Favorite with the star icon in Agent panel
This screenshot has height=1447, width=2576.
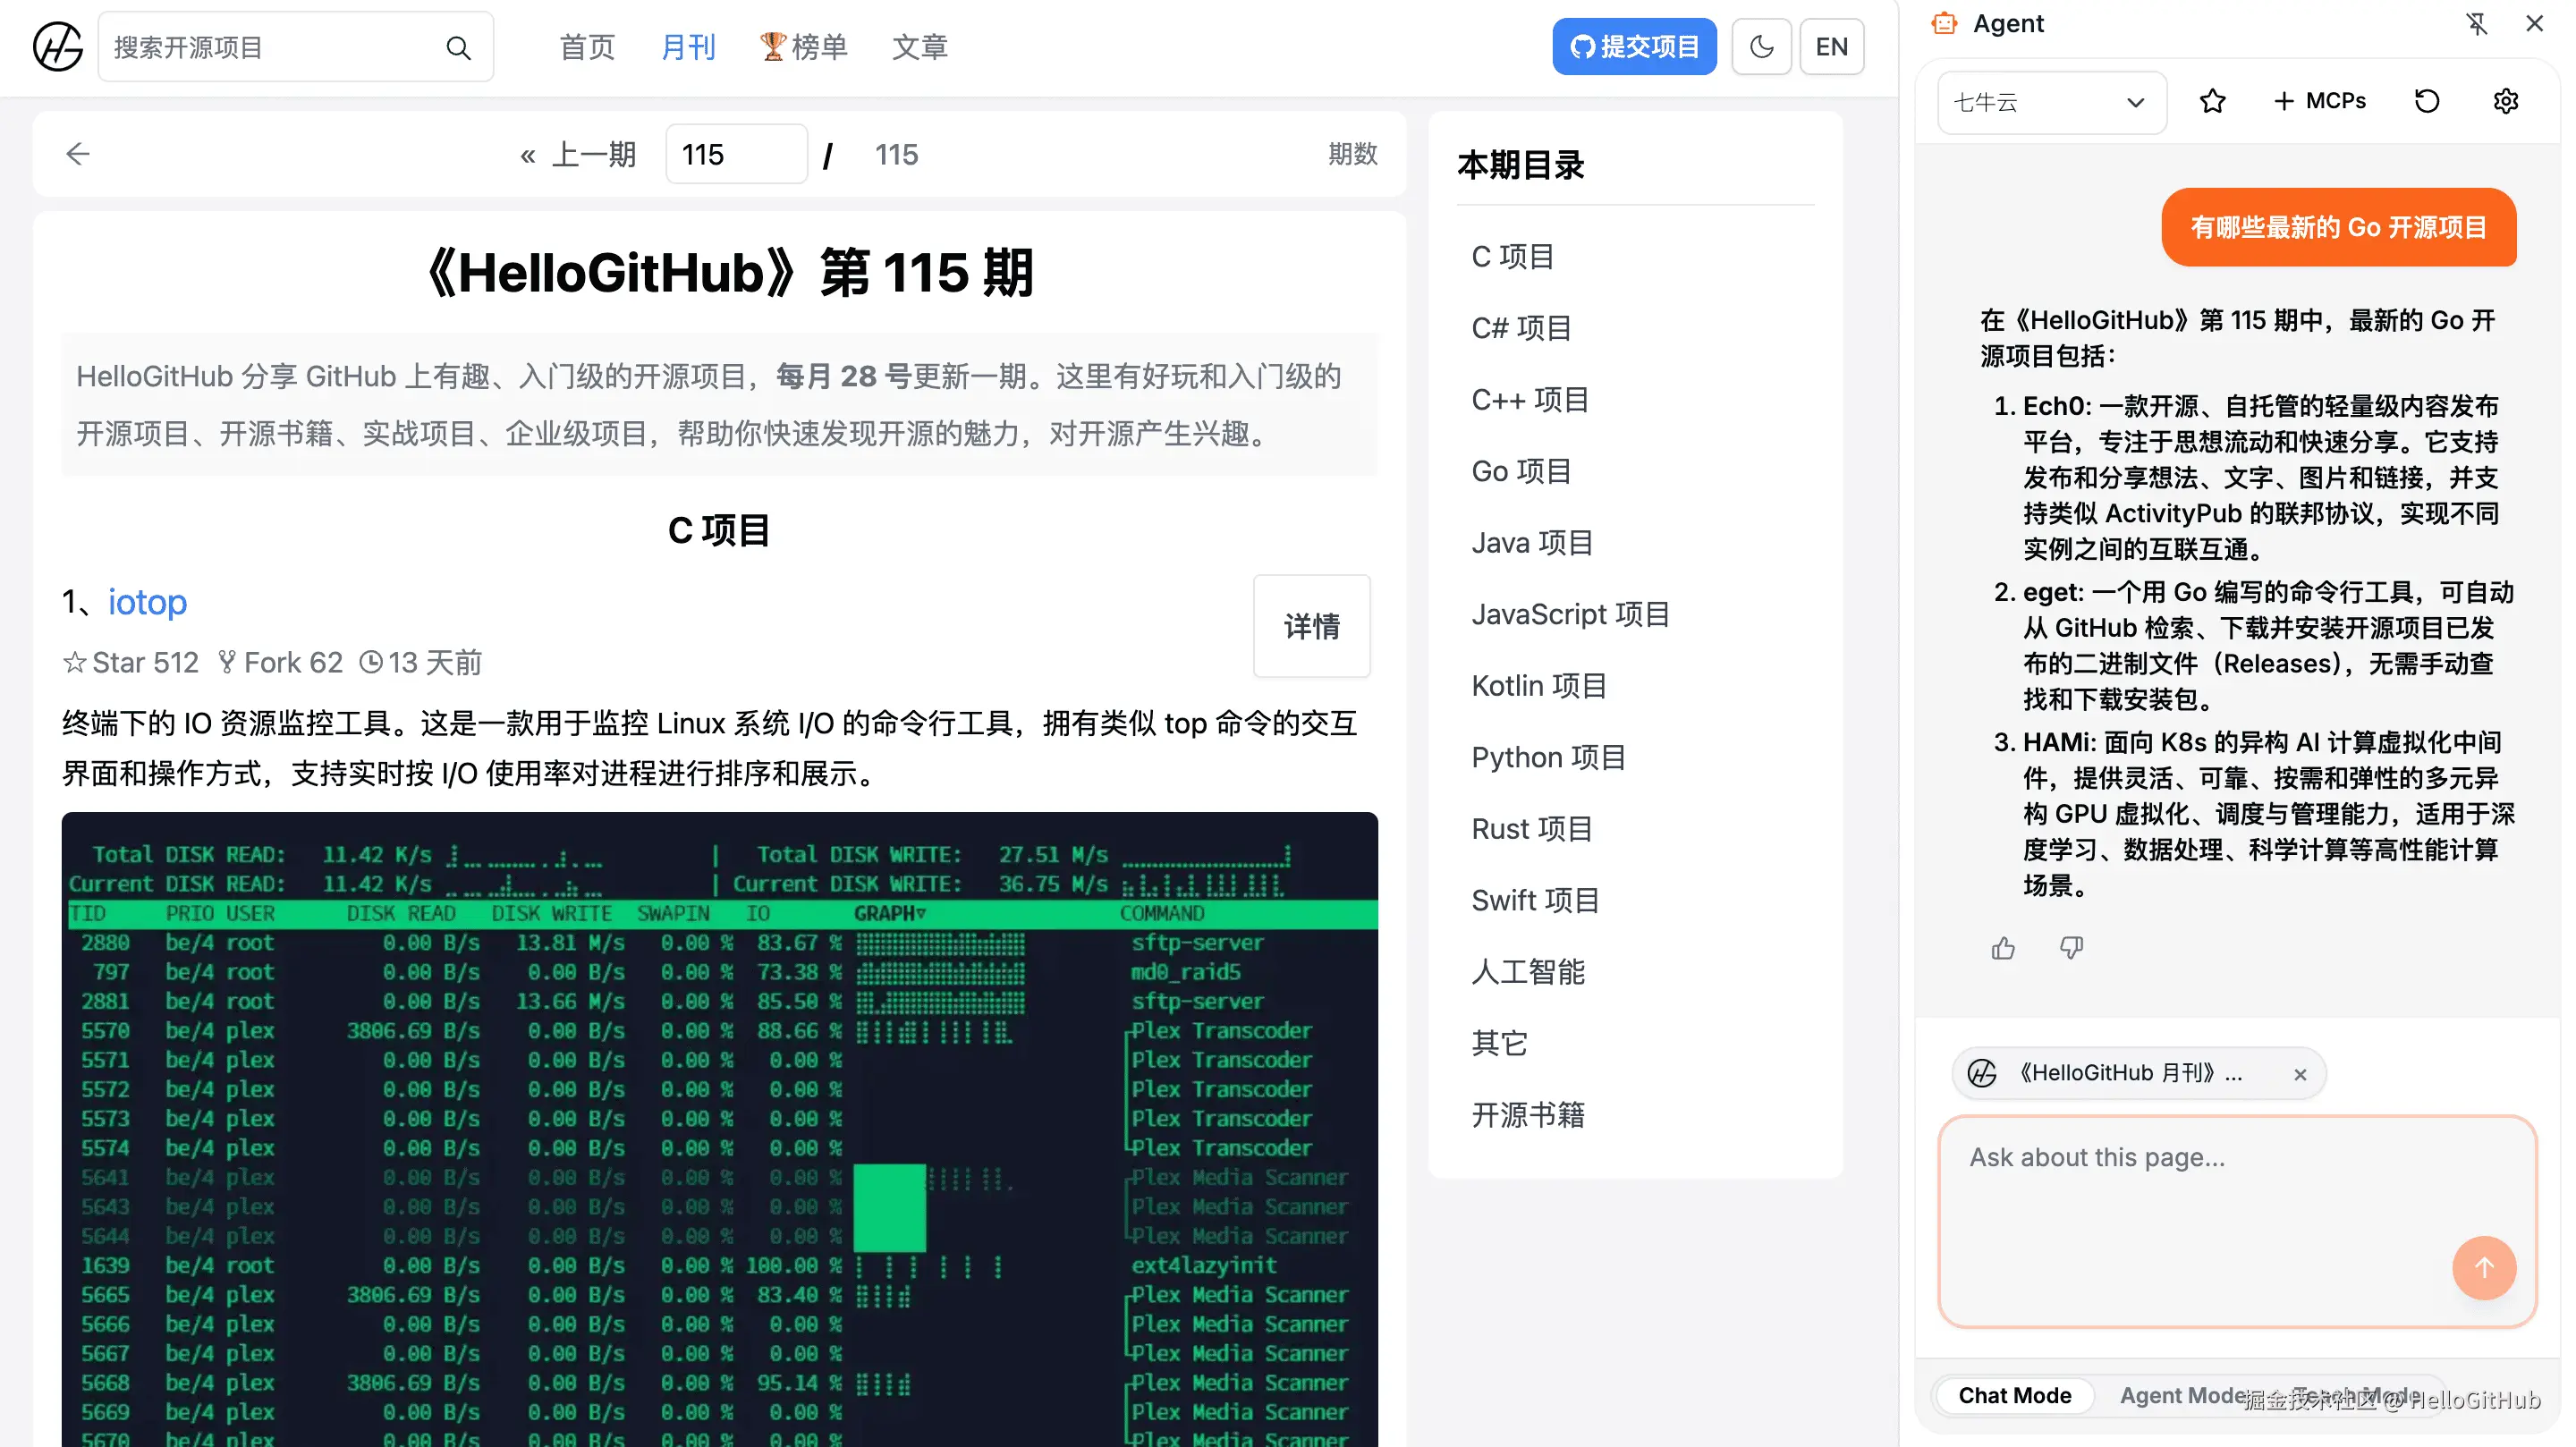pos(2212,101)
